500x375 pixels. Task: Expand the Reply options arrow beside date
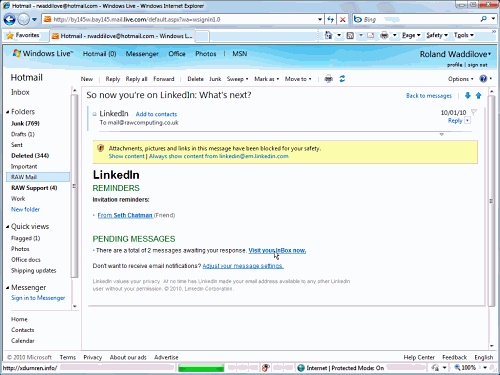[468, 121]
